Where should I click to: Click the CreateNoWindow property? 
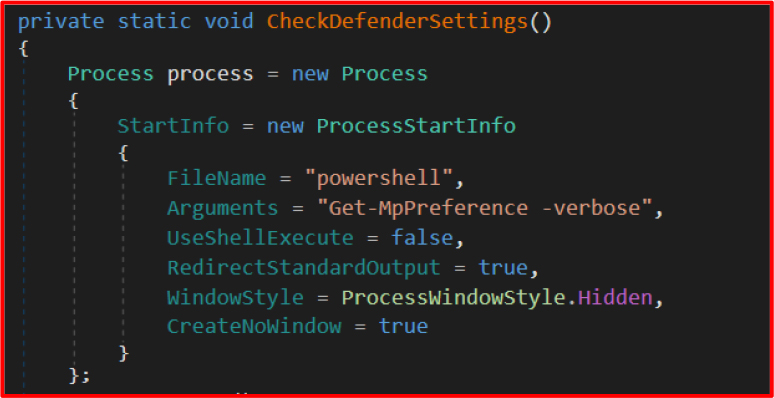pyautogui.click(x=254, y=326)
